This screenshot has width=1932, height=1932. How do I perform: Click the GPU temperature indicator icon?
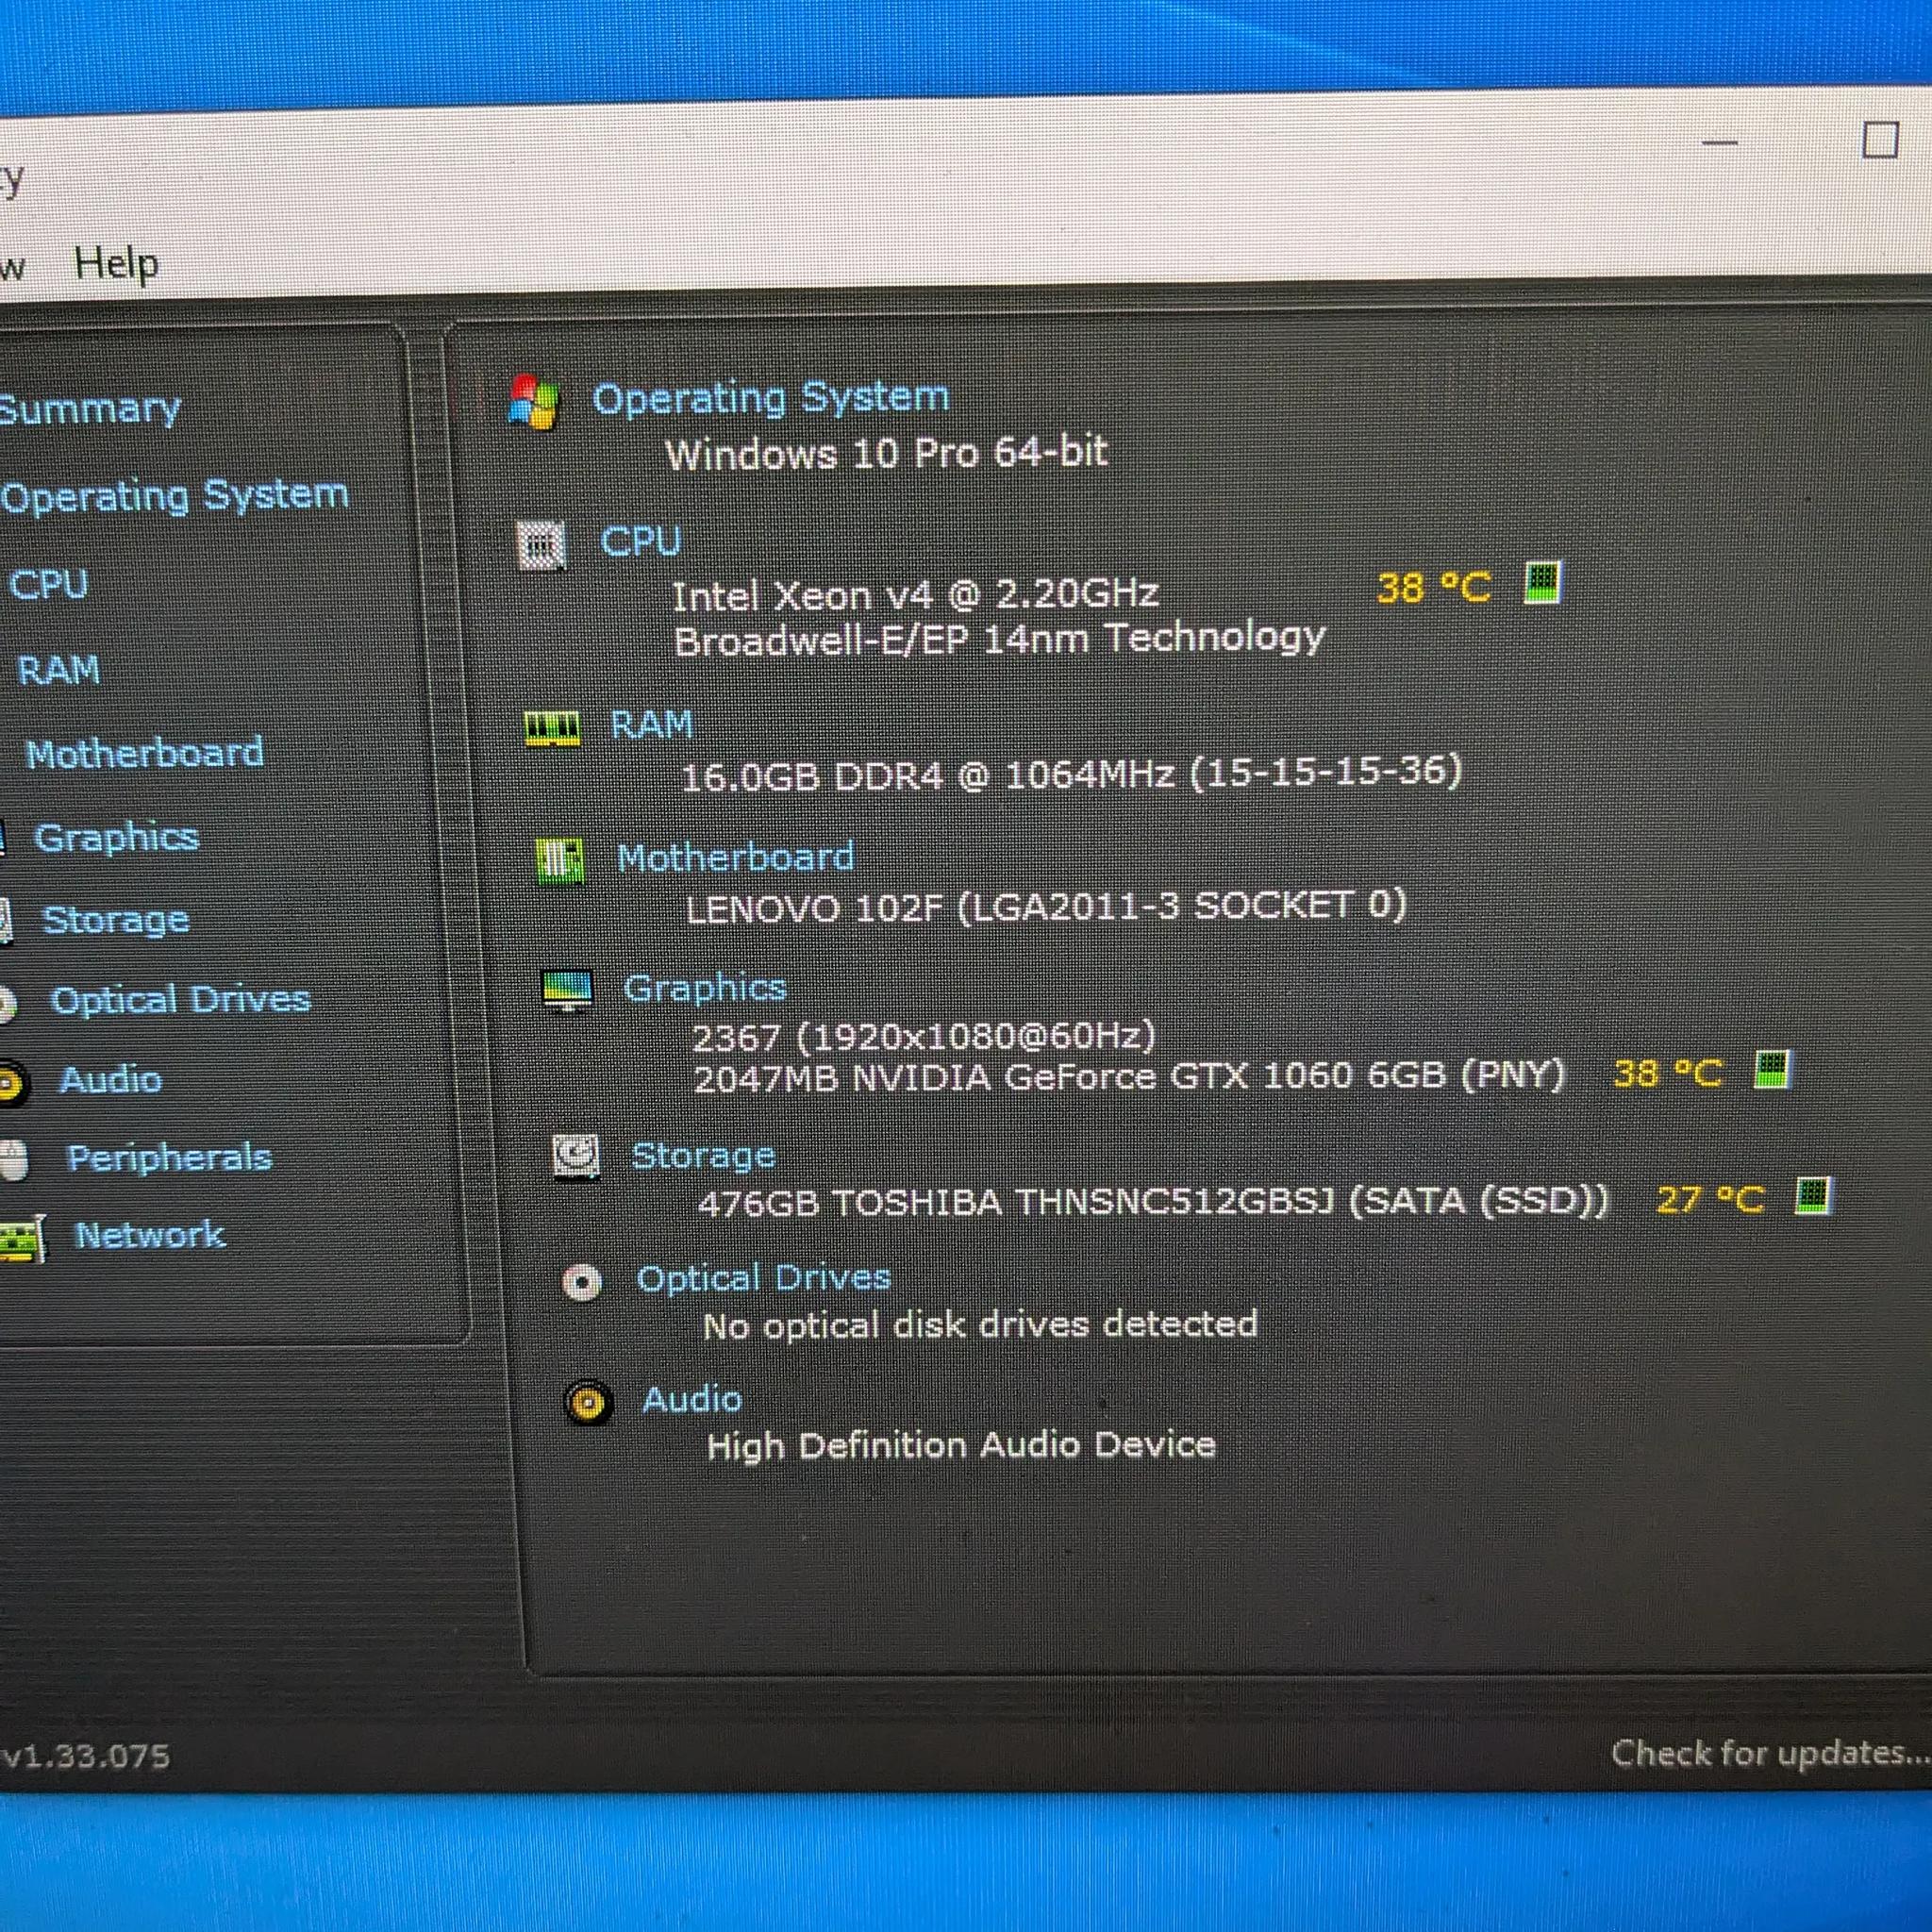tap(1773, 1069)
